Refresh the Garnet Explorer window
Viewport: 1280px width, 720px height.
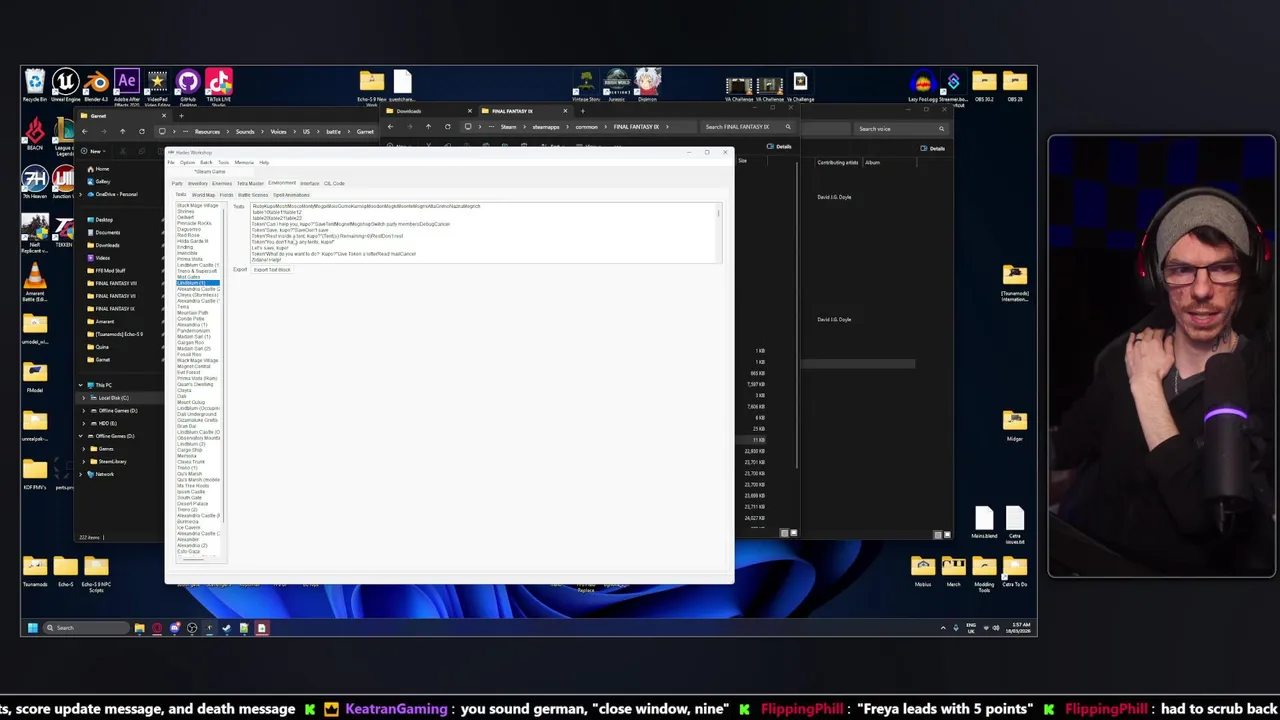(141, 131)
